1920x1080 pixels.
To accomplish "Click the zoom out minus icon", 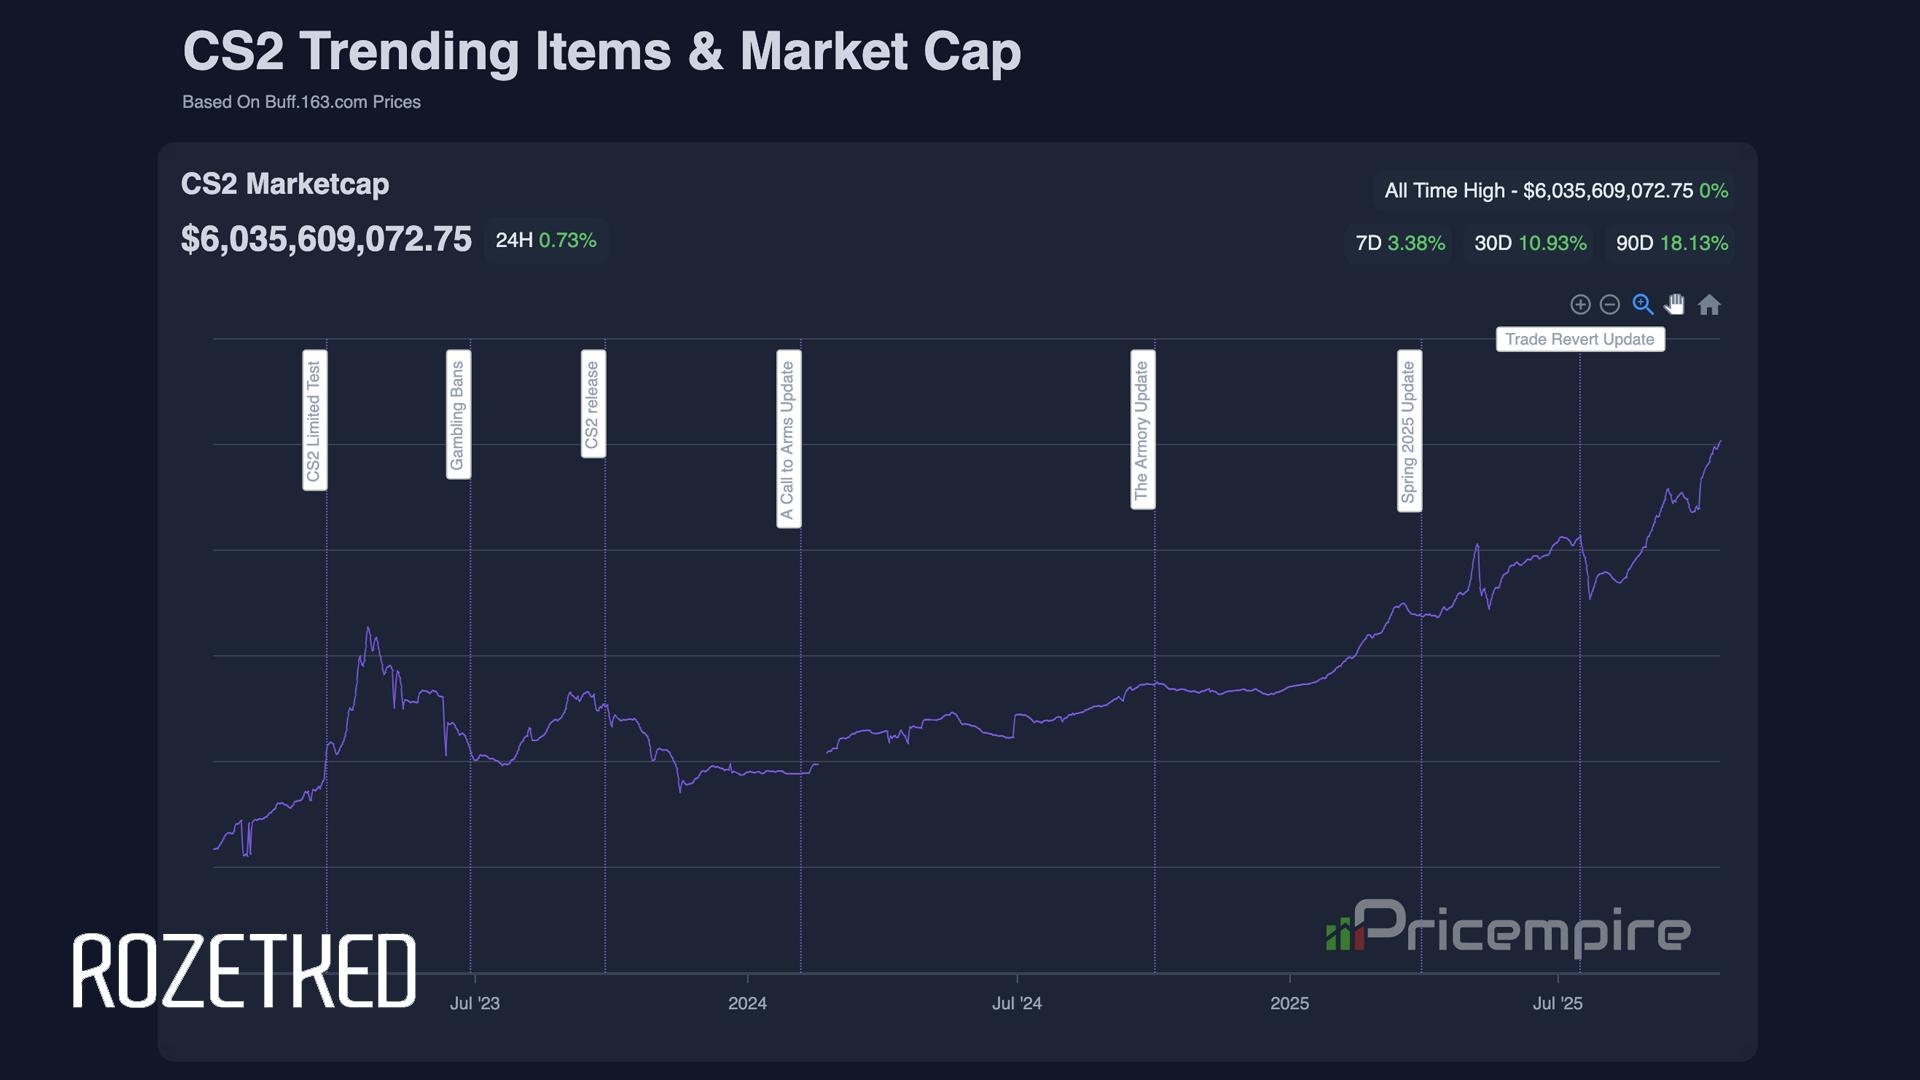I will click(x=1610, y=305).
